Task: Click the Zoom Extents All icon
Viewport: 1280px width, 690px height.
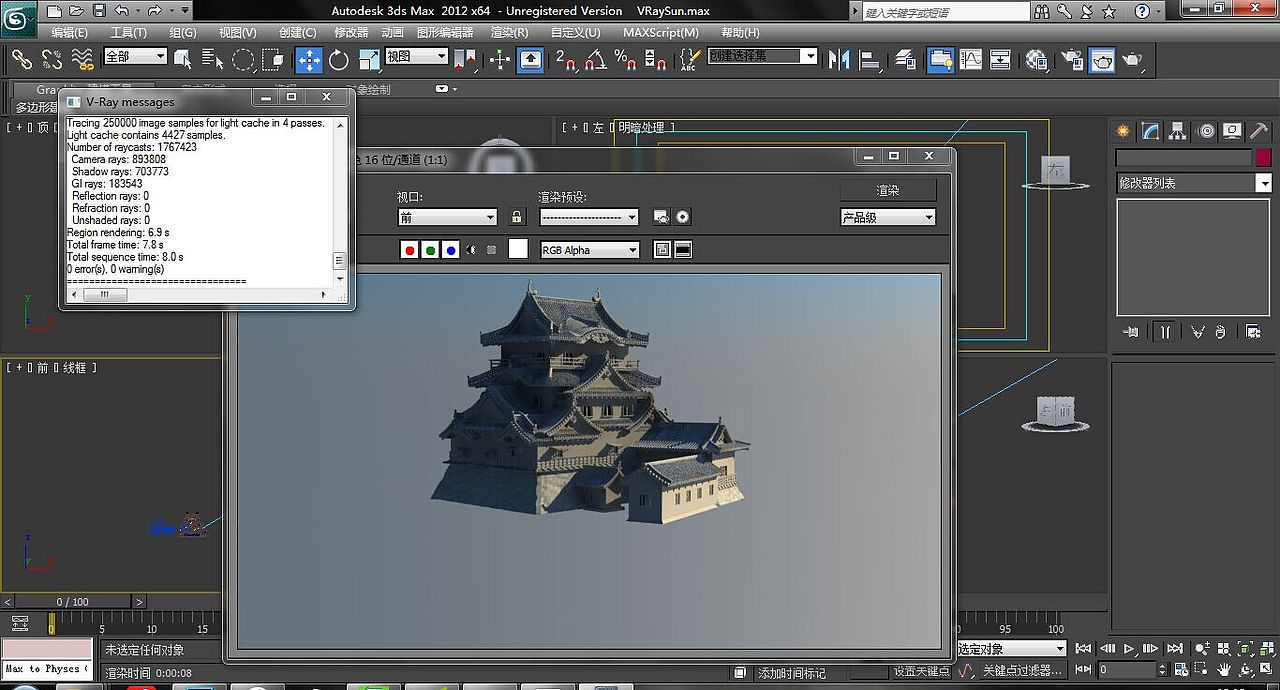Action: coord(1268,648)
